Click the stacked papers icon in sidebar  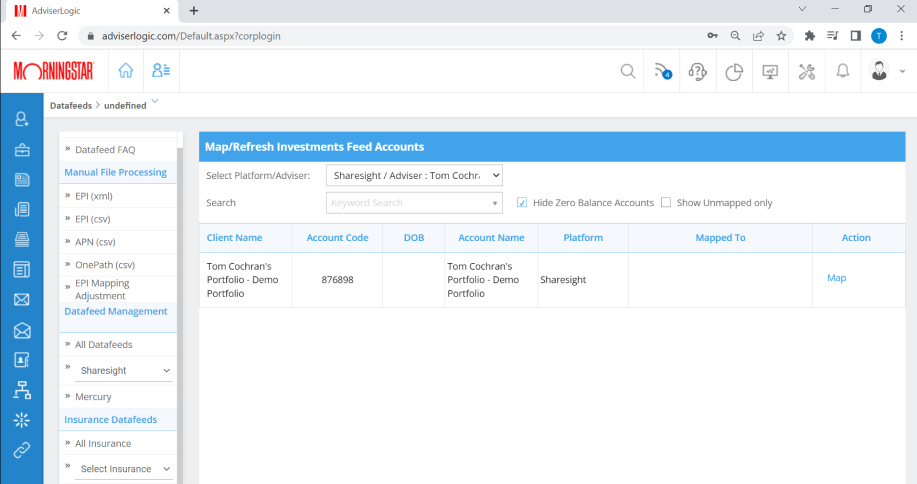22,209
